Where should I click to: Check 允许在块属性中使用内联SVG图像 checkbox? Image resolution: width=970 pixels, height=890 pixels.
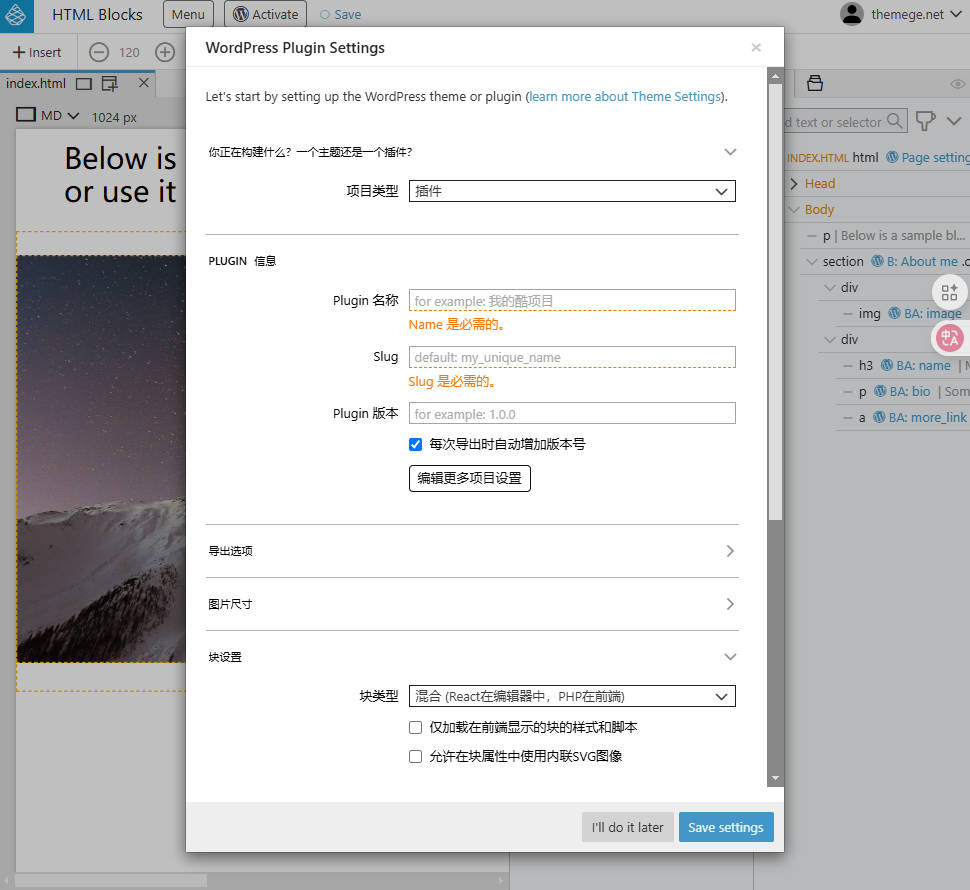coord(416,756)
